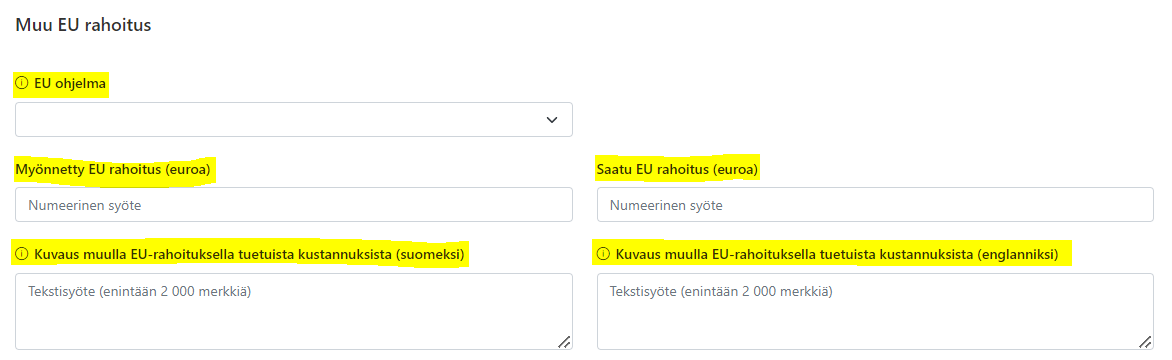Image resolution: width=1172 pixels, height=360 pixels.
Task: Click the Muu EU rahoitus section heading
Action: [83, 25]
